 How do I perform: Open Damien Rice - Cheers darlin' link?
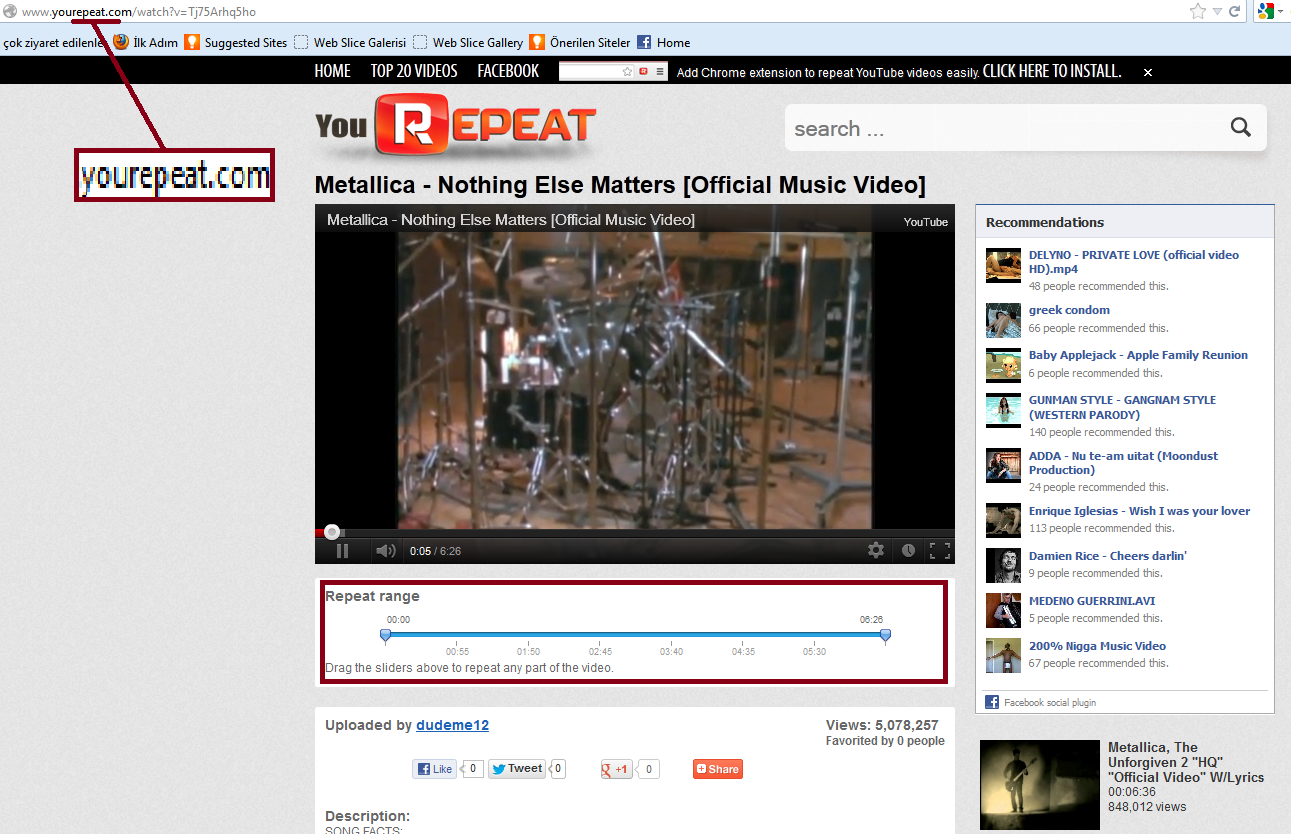(x=1108, y=556)
